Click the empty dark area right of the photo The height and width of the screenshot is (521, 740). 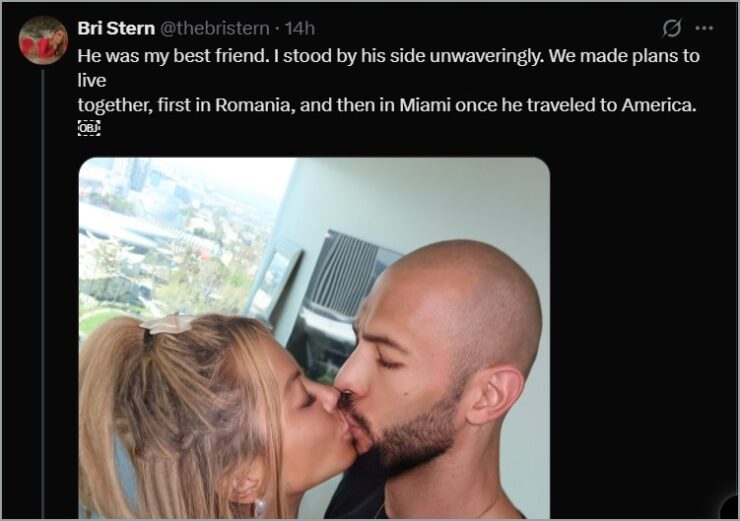click(642, 330)
